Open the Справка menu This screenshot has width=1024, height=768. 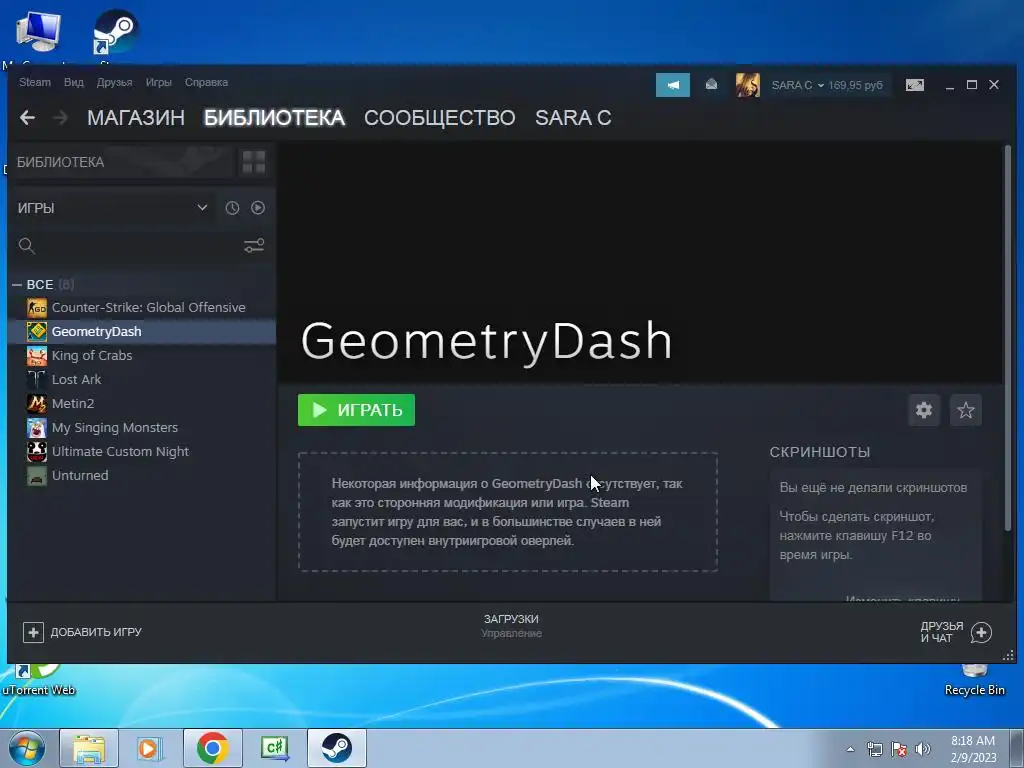tap(206, 82)
